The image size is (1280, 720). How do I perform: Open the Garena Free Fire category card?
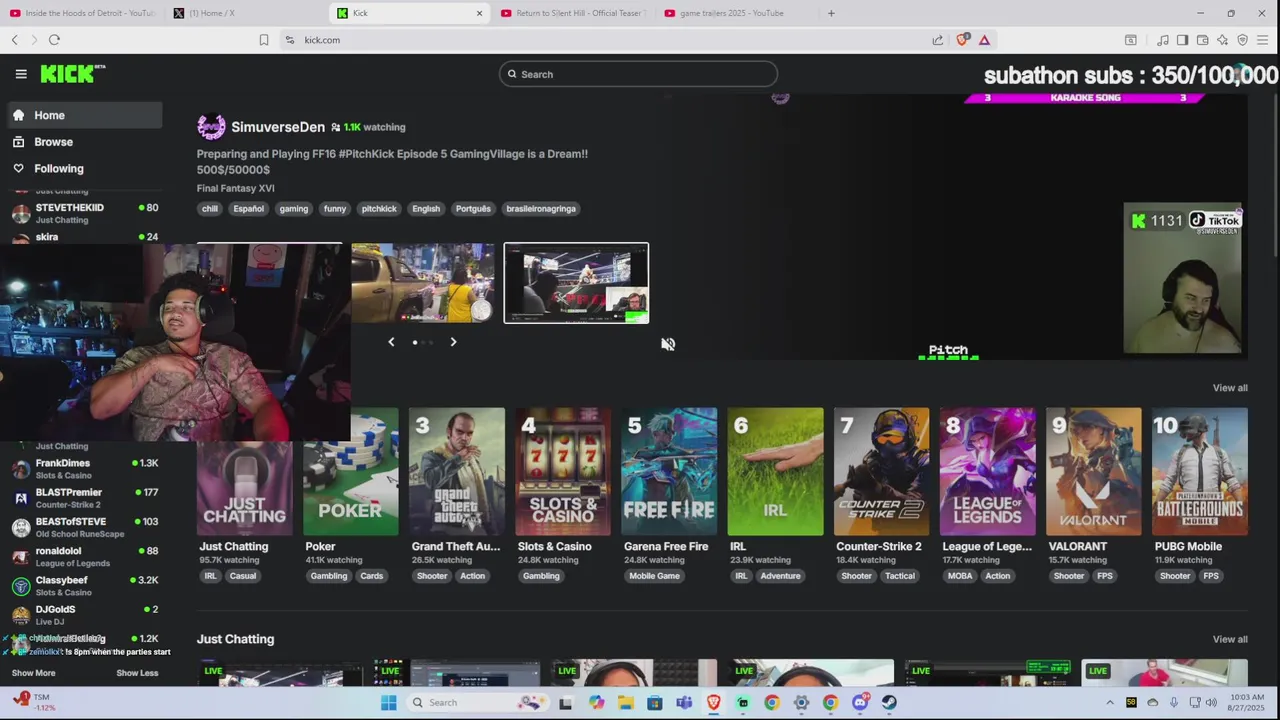coord(669,471)
